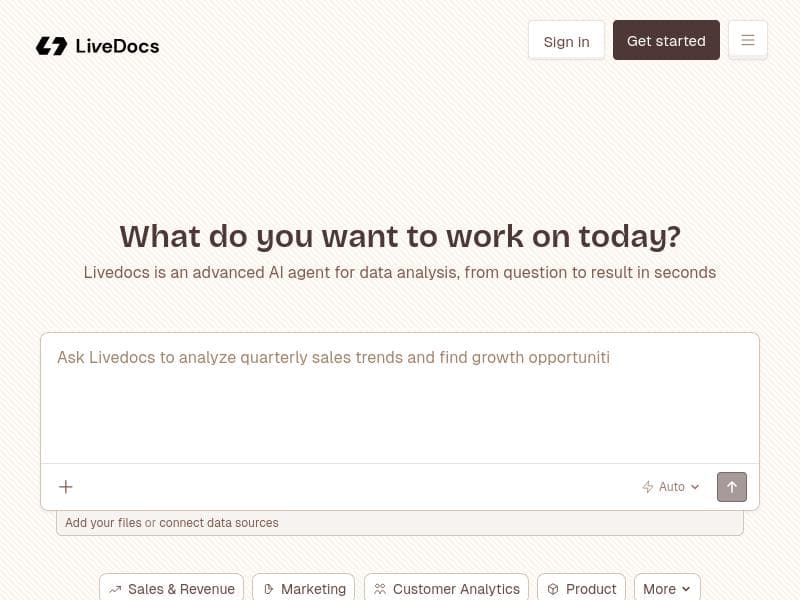800x600 pixels.
Task: Expand the More categories dropdown
Action: click(667, 589)
